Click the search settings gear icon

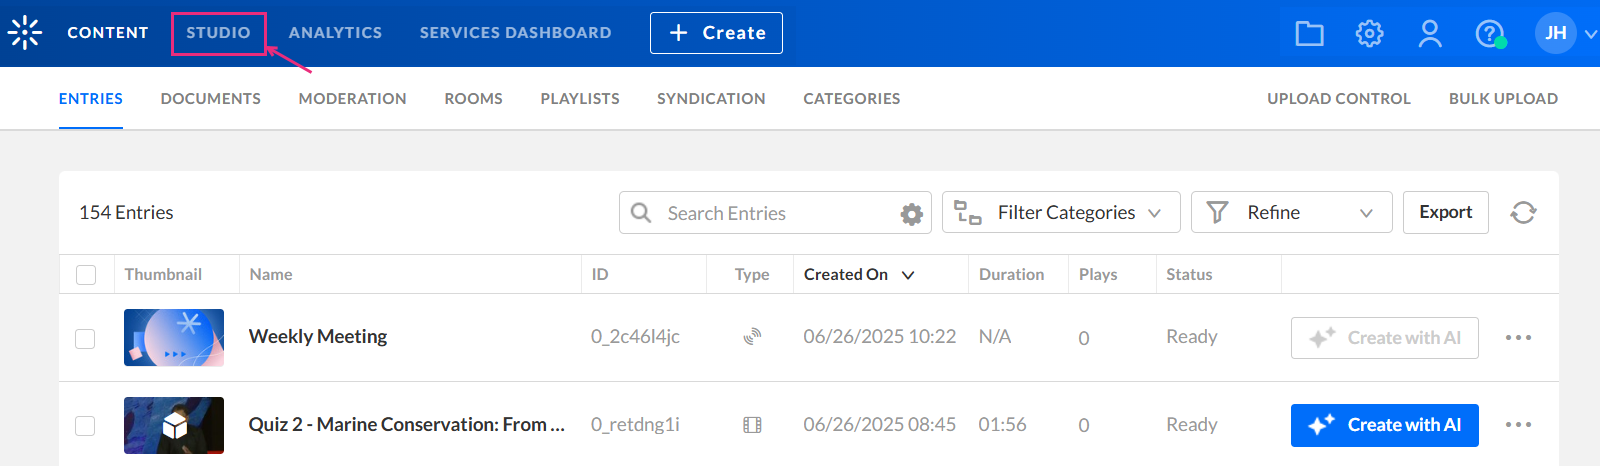(911, 214)
